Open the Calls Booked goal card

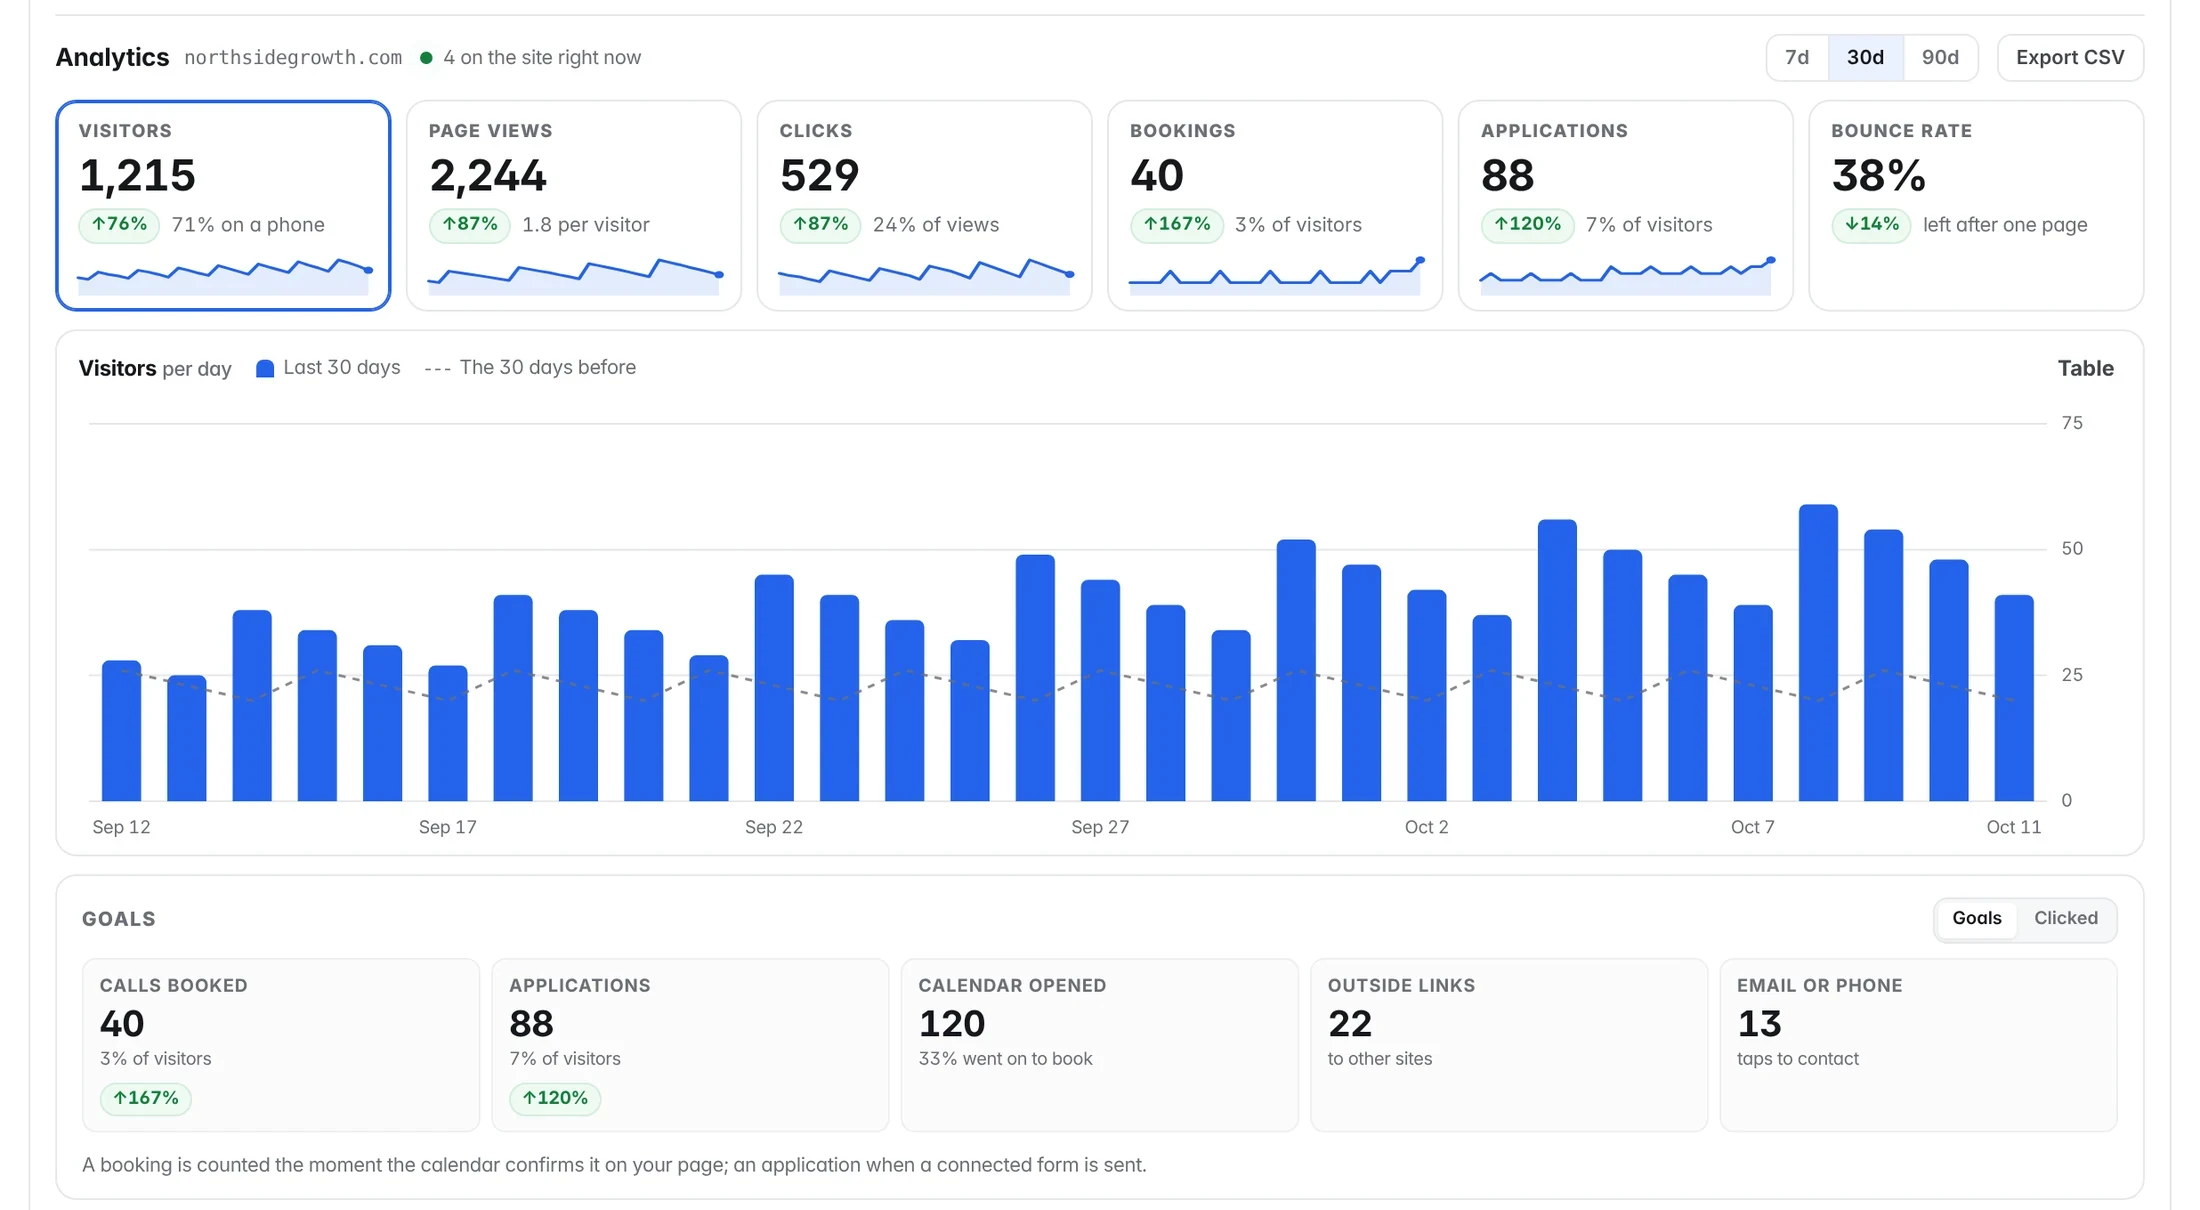click(x=281, y=1045)
